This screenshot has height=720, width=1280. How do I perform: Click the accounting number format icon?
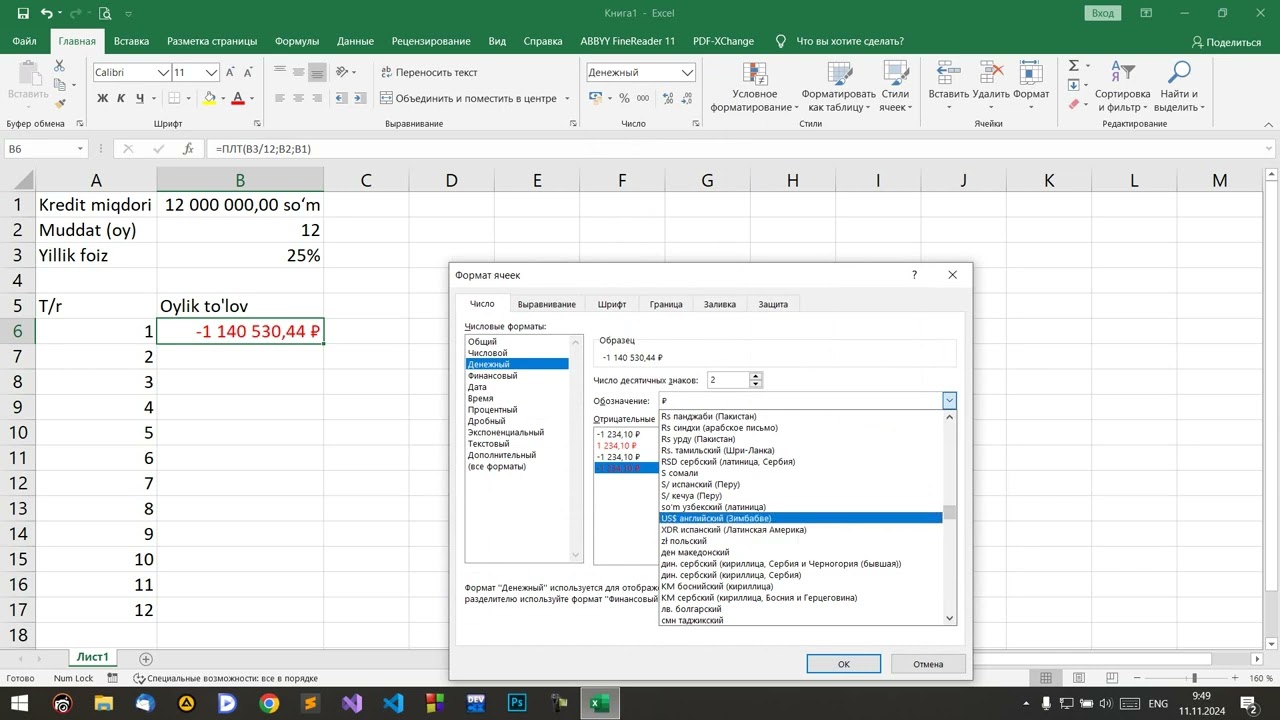point(596,98)
